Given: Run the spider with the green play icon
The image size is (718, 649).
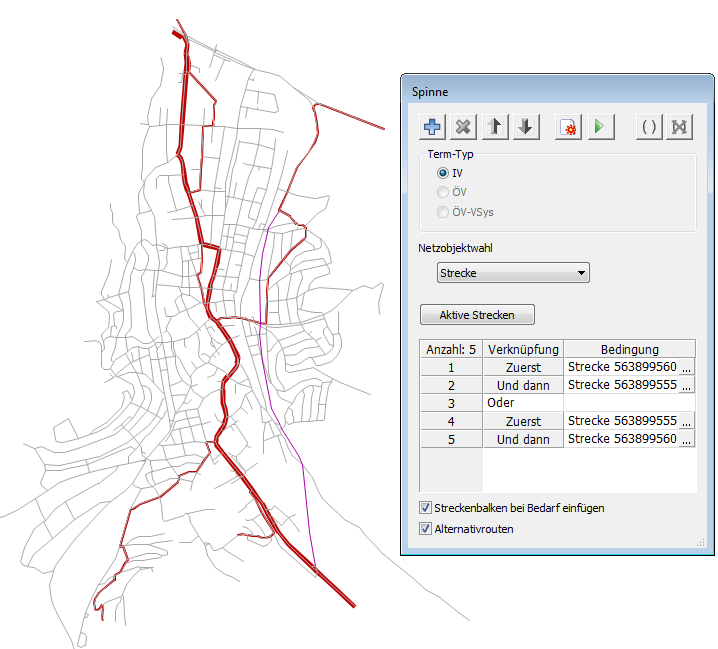Looking at the screenshot, I should 600,127.
